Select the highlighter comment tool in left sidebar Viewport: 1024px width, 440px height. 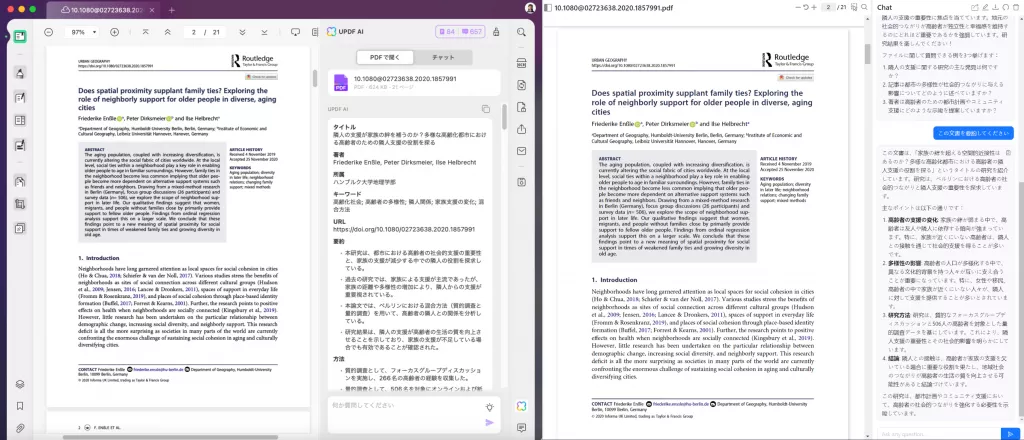[20, 72]
